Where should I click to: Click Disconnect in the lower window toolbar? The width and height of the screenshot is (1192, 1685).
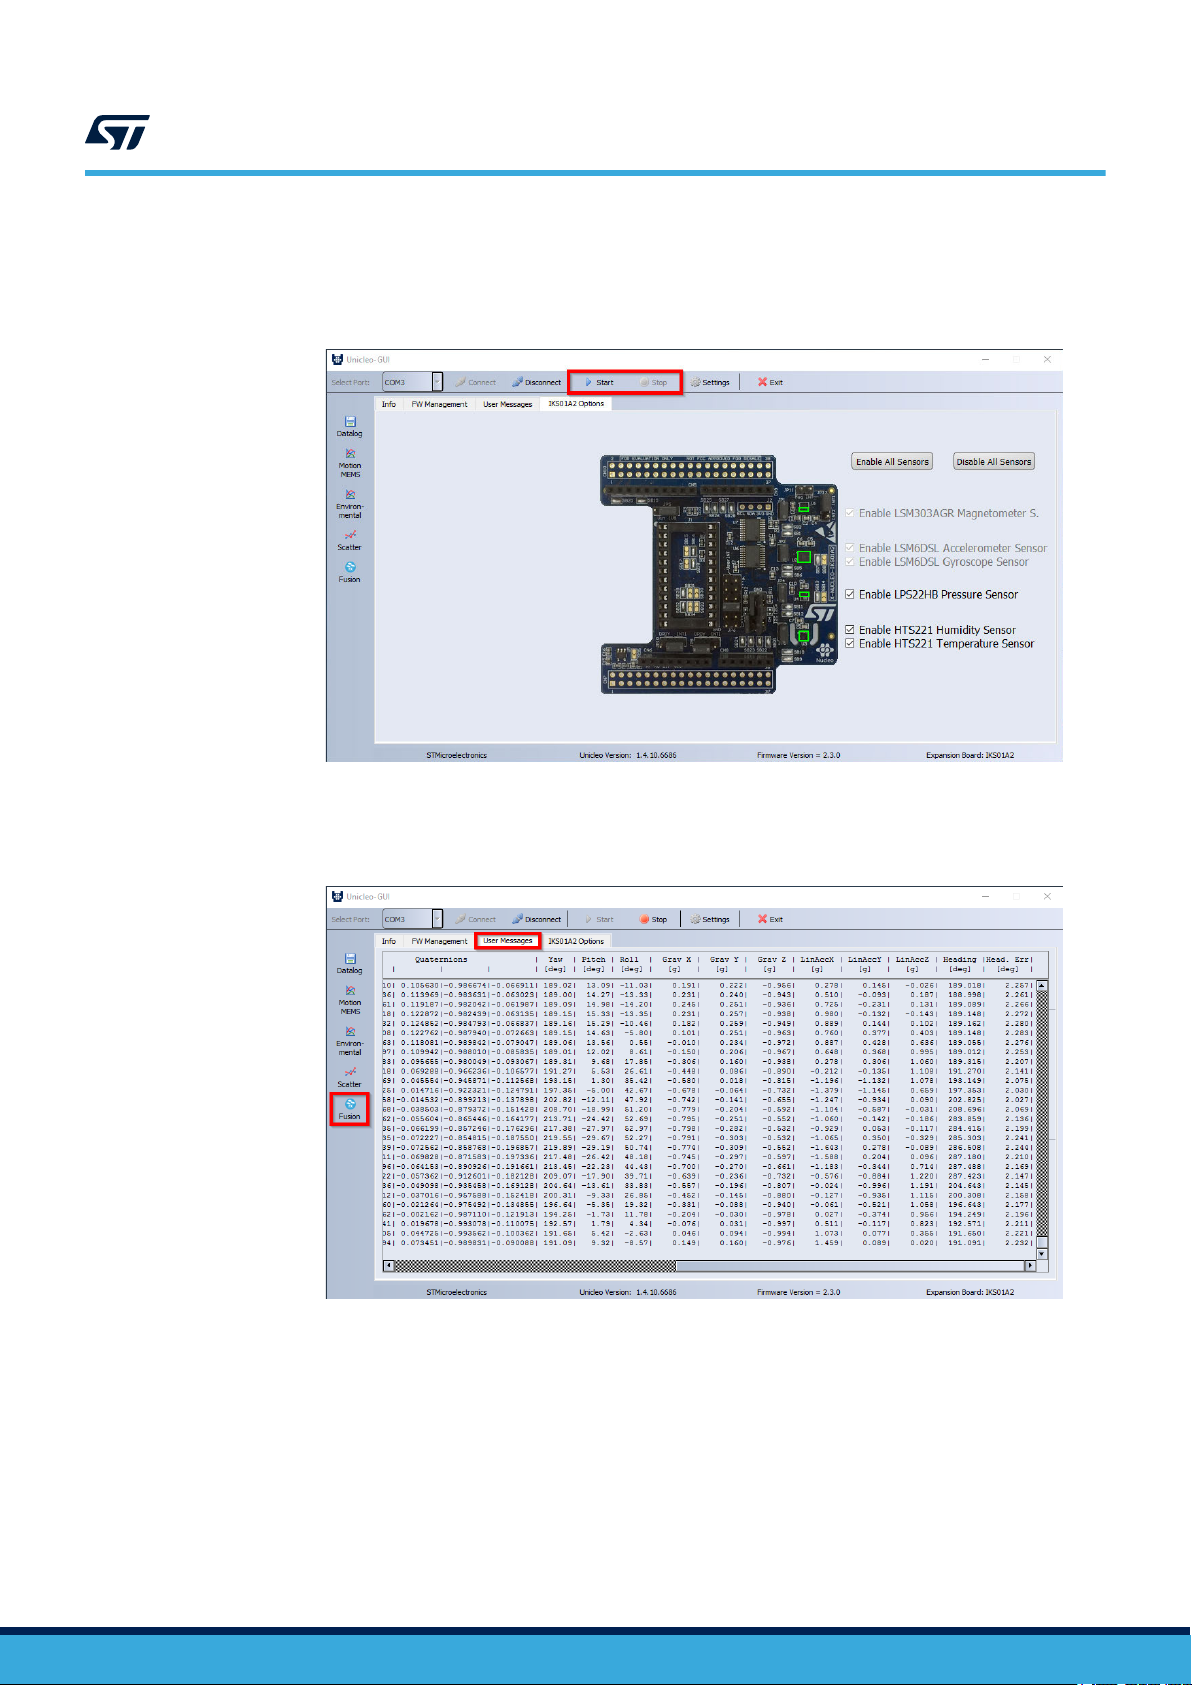click(537, 919)
